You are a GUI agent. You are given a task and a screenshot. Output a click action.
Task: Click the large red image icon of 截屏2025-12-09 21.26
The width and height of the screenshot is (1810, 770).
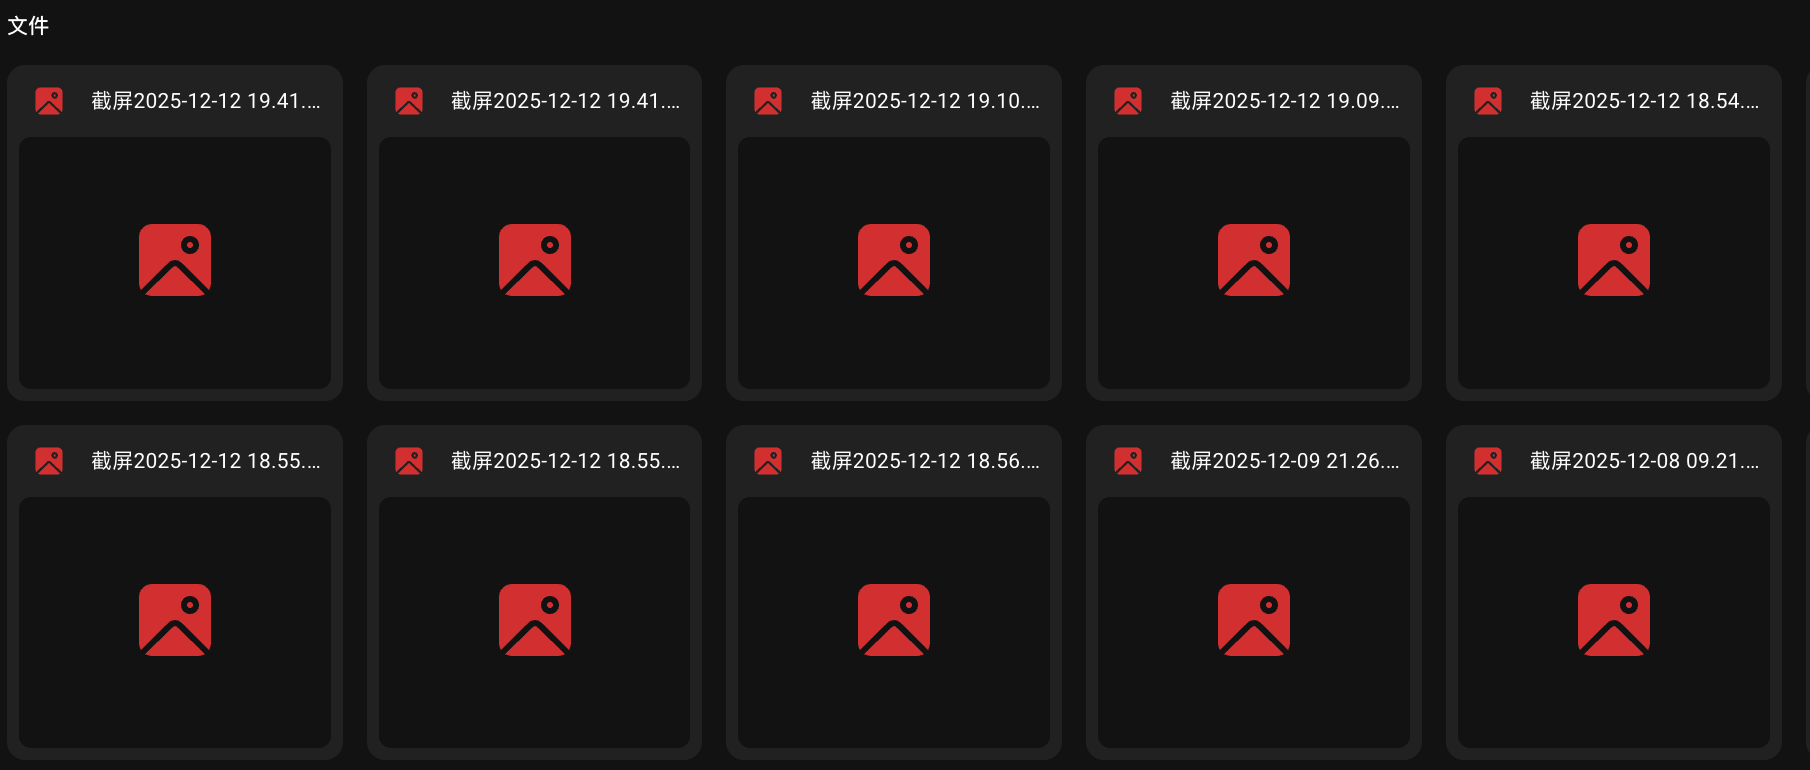tap(1254, 620)
